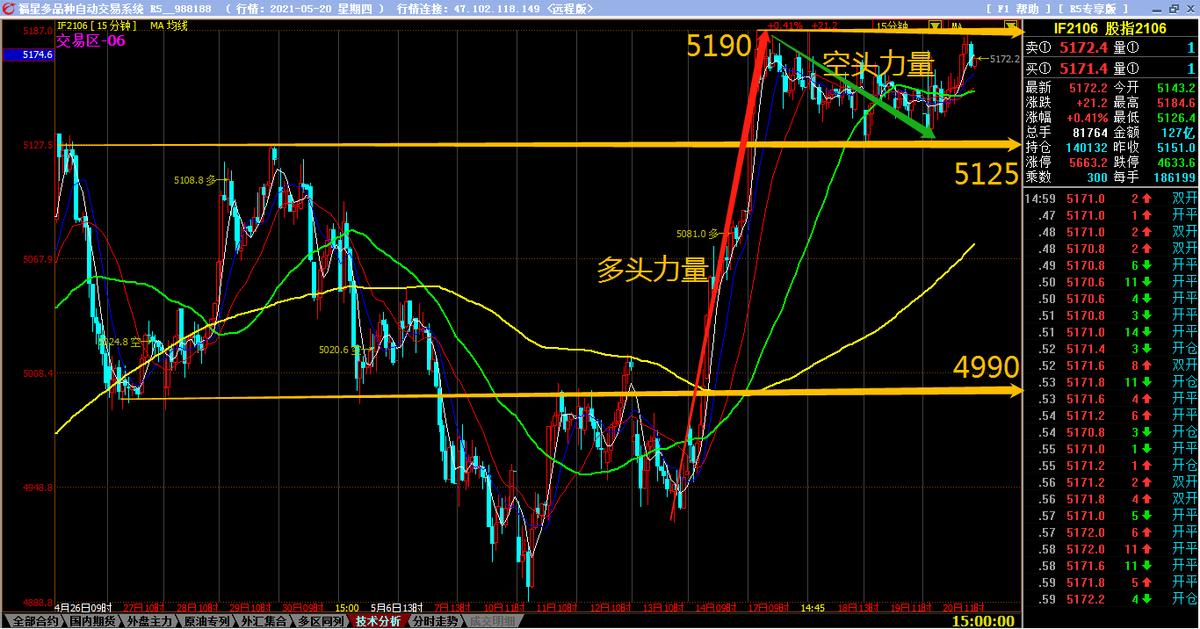Click the 14:45 time axis label
1200x629 pixels.
point(813,607)
